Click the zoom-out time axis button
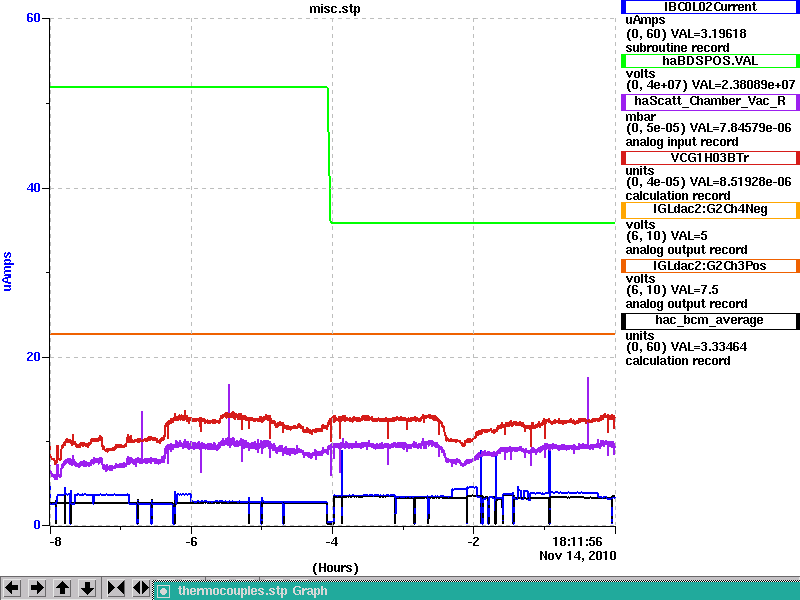 click(141, 588)
